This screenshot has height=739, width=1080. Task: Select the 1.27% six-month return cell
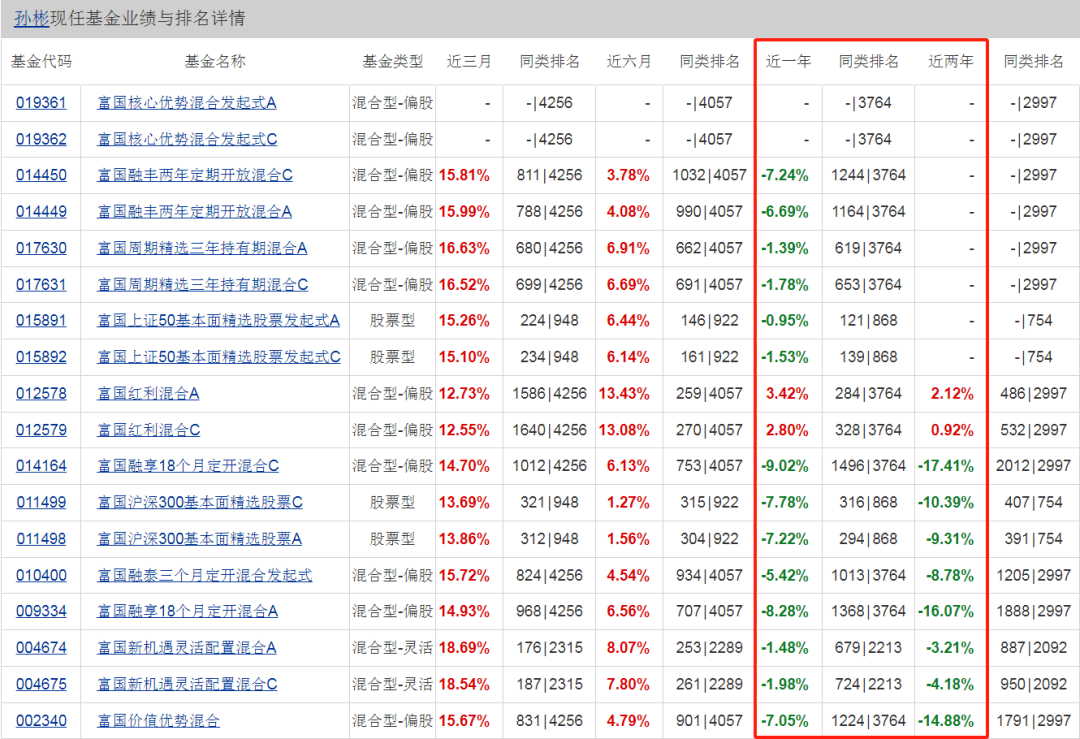click(x=628, y=502)
